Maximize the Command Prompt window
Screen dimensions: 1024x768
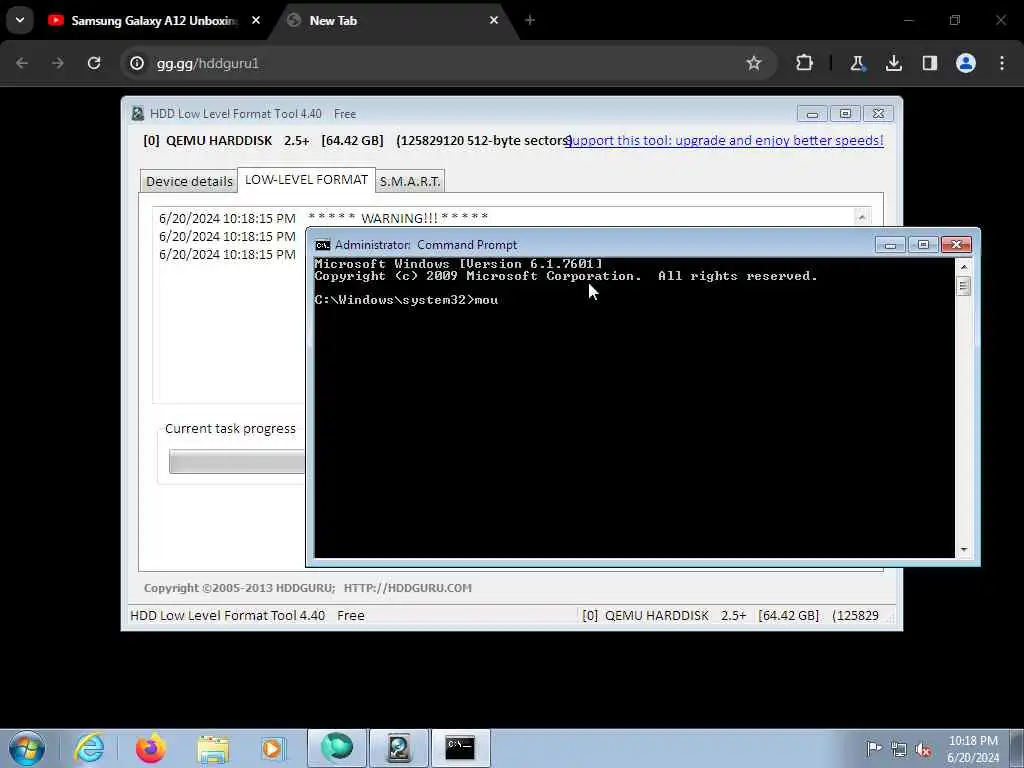tap(923, 245)
